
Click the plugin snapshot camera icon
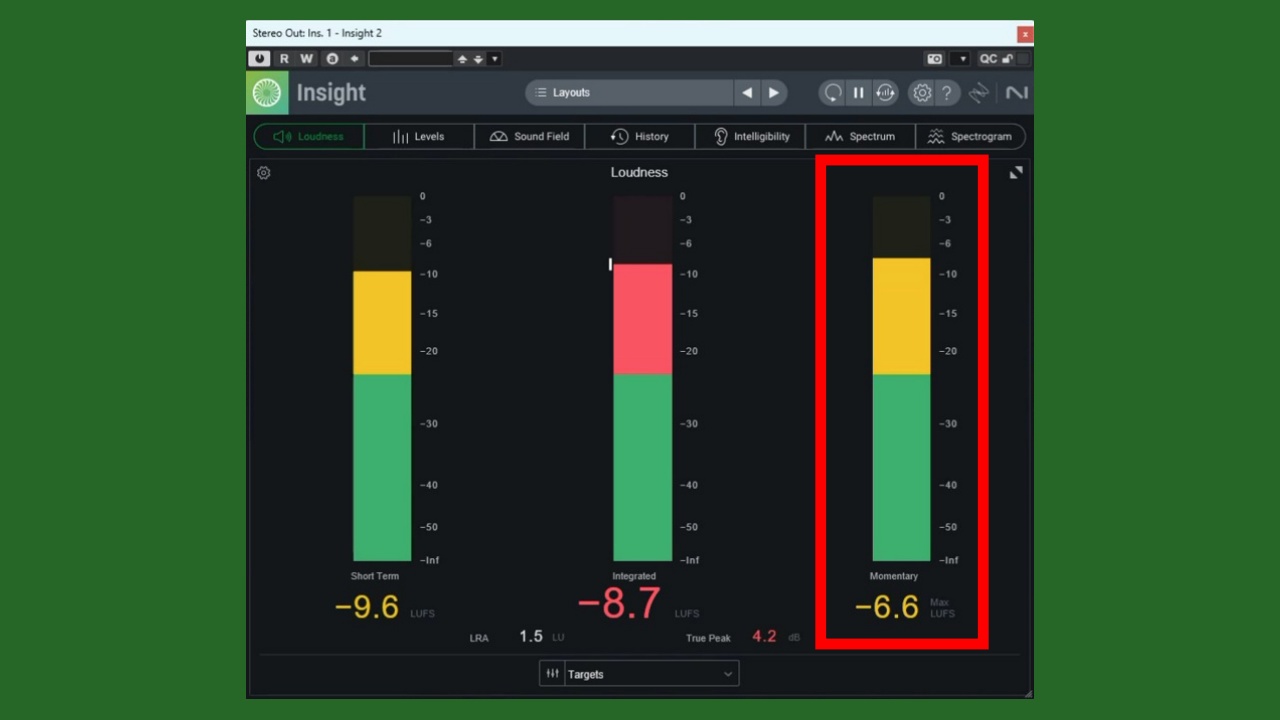(934, 59)
